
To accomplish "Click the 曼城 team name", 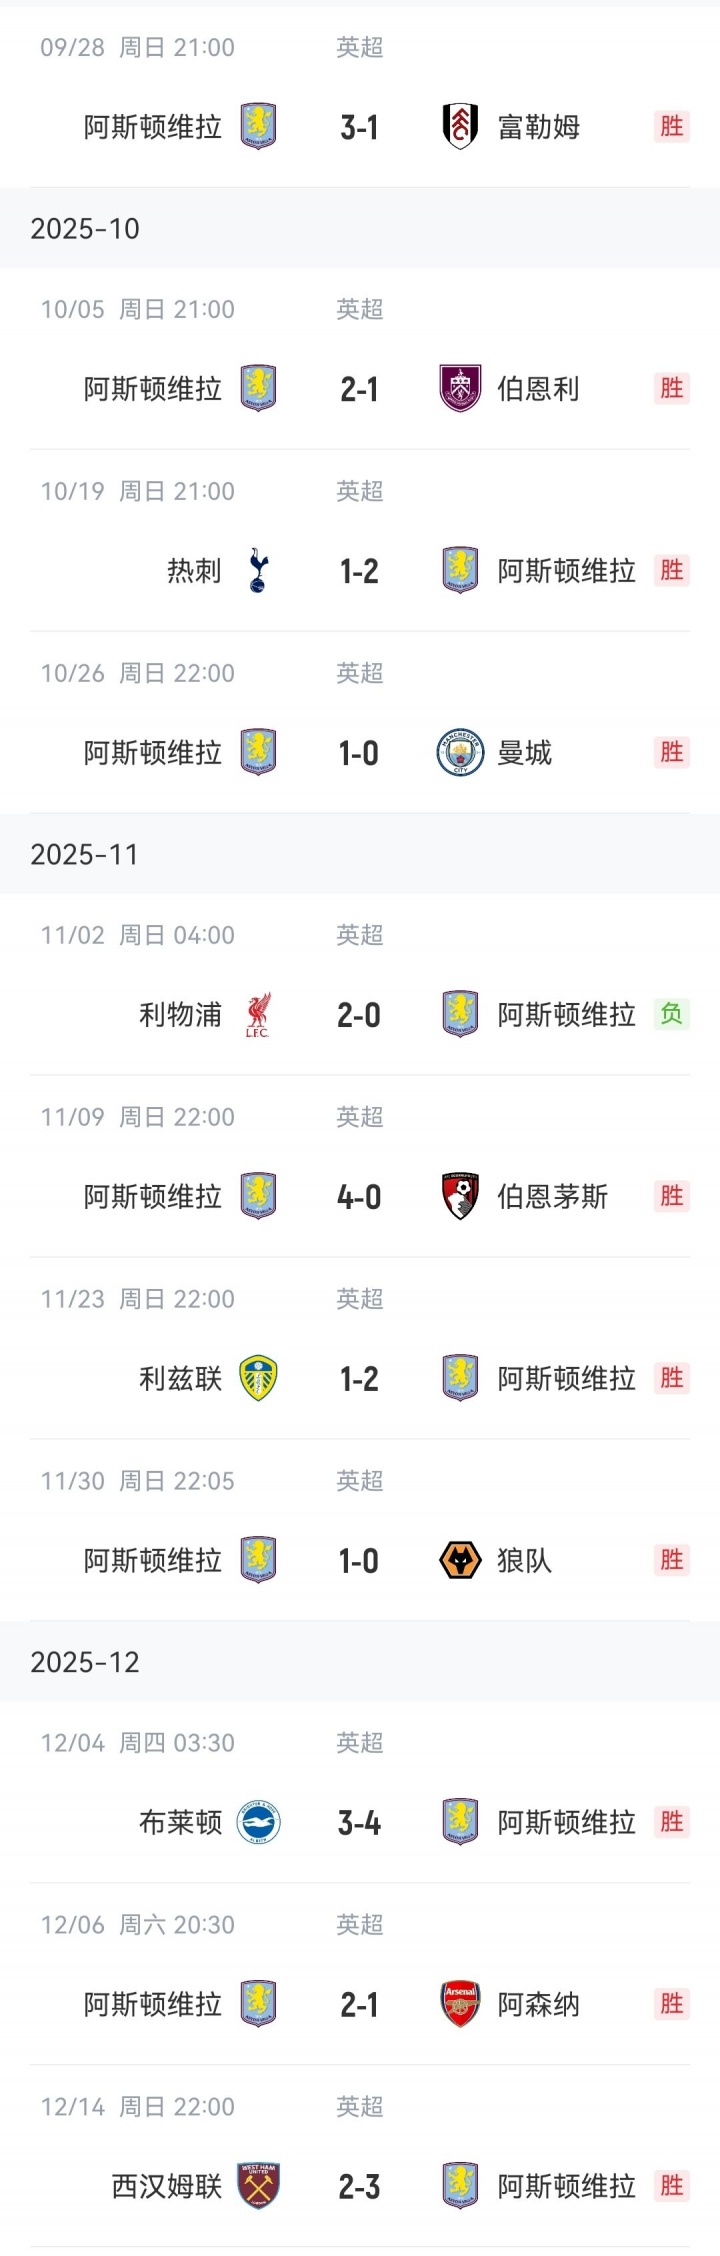I will pos(525,753).
